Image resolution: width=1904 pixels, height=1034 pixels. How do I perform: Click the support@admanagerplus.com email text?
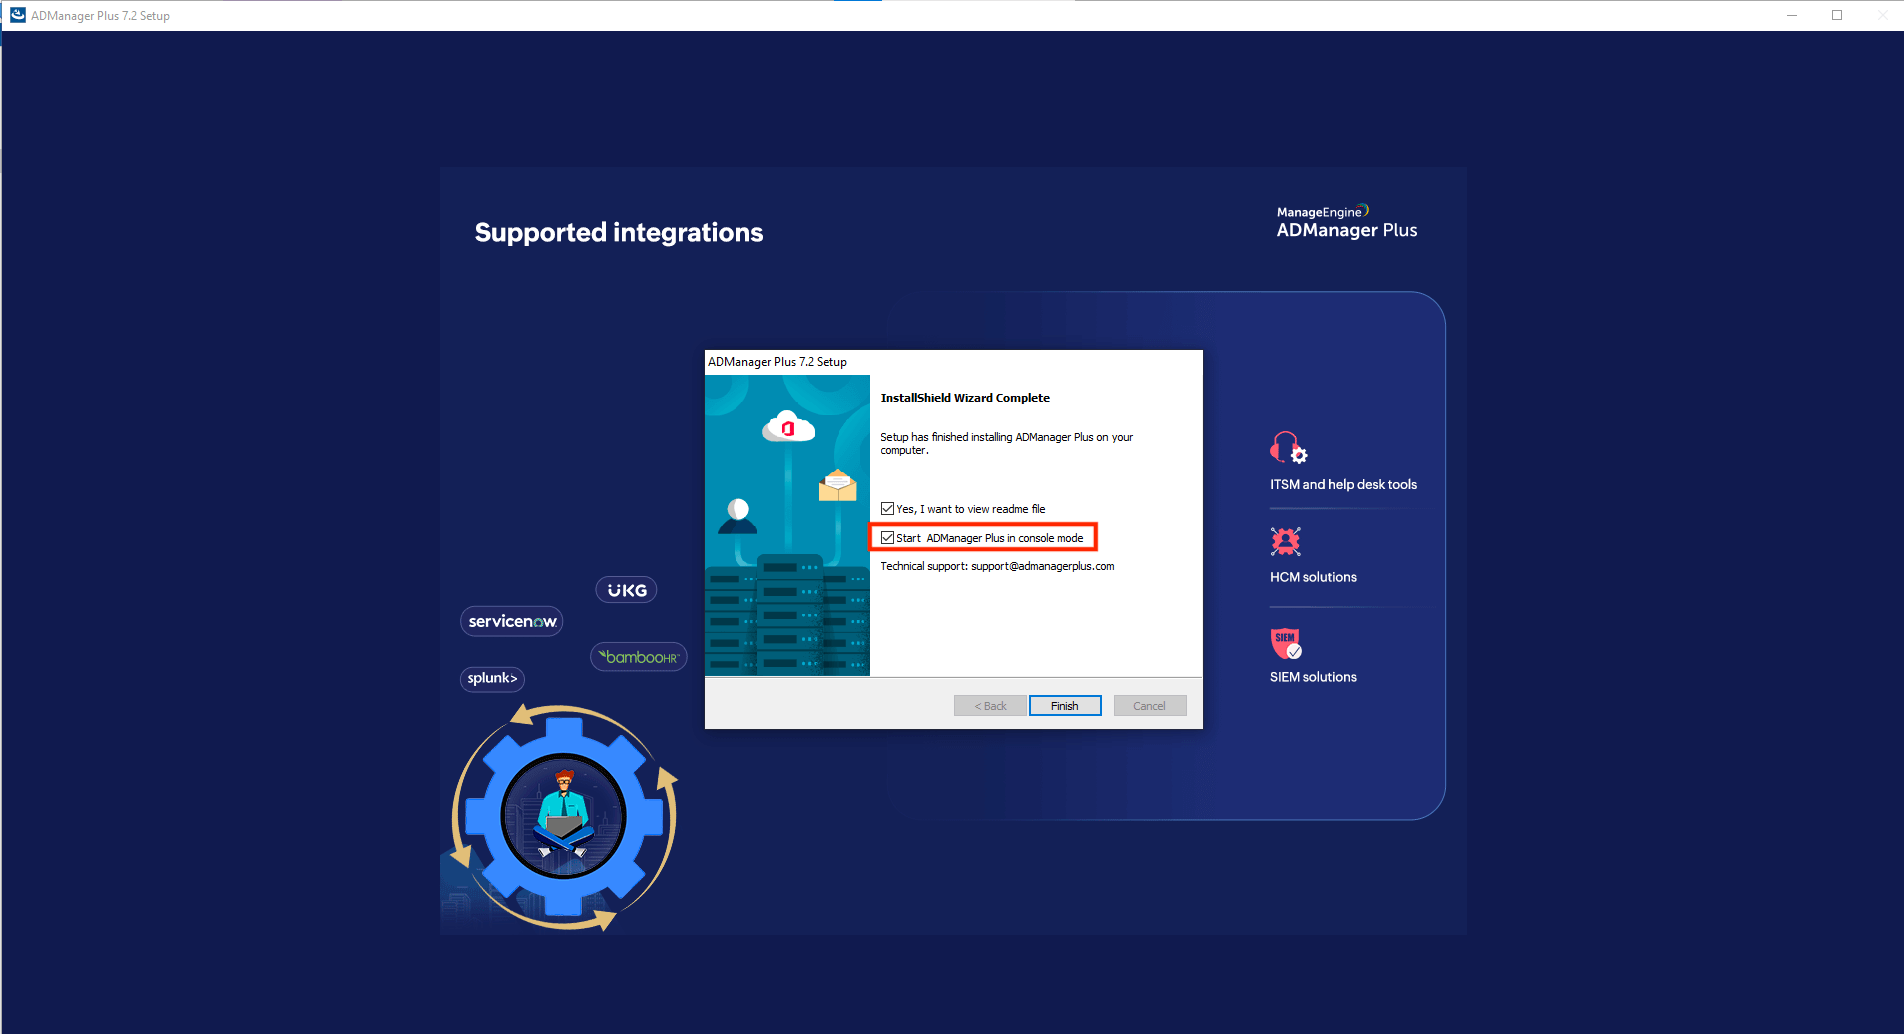1043,565
